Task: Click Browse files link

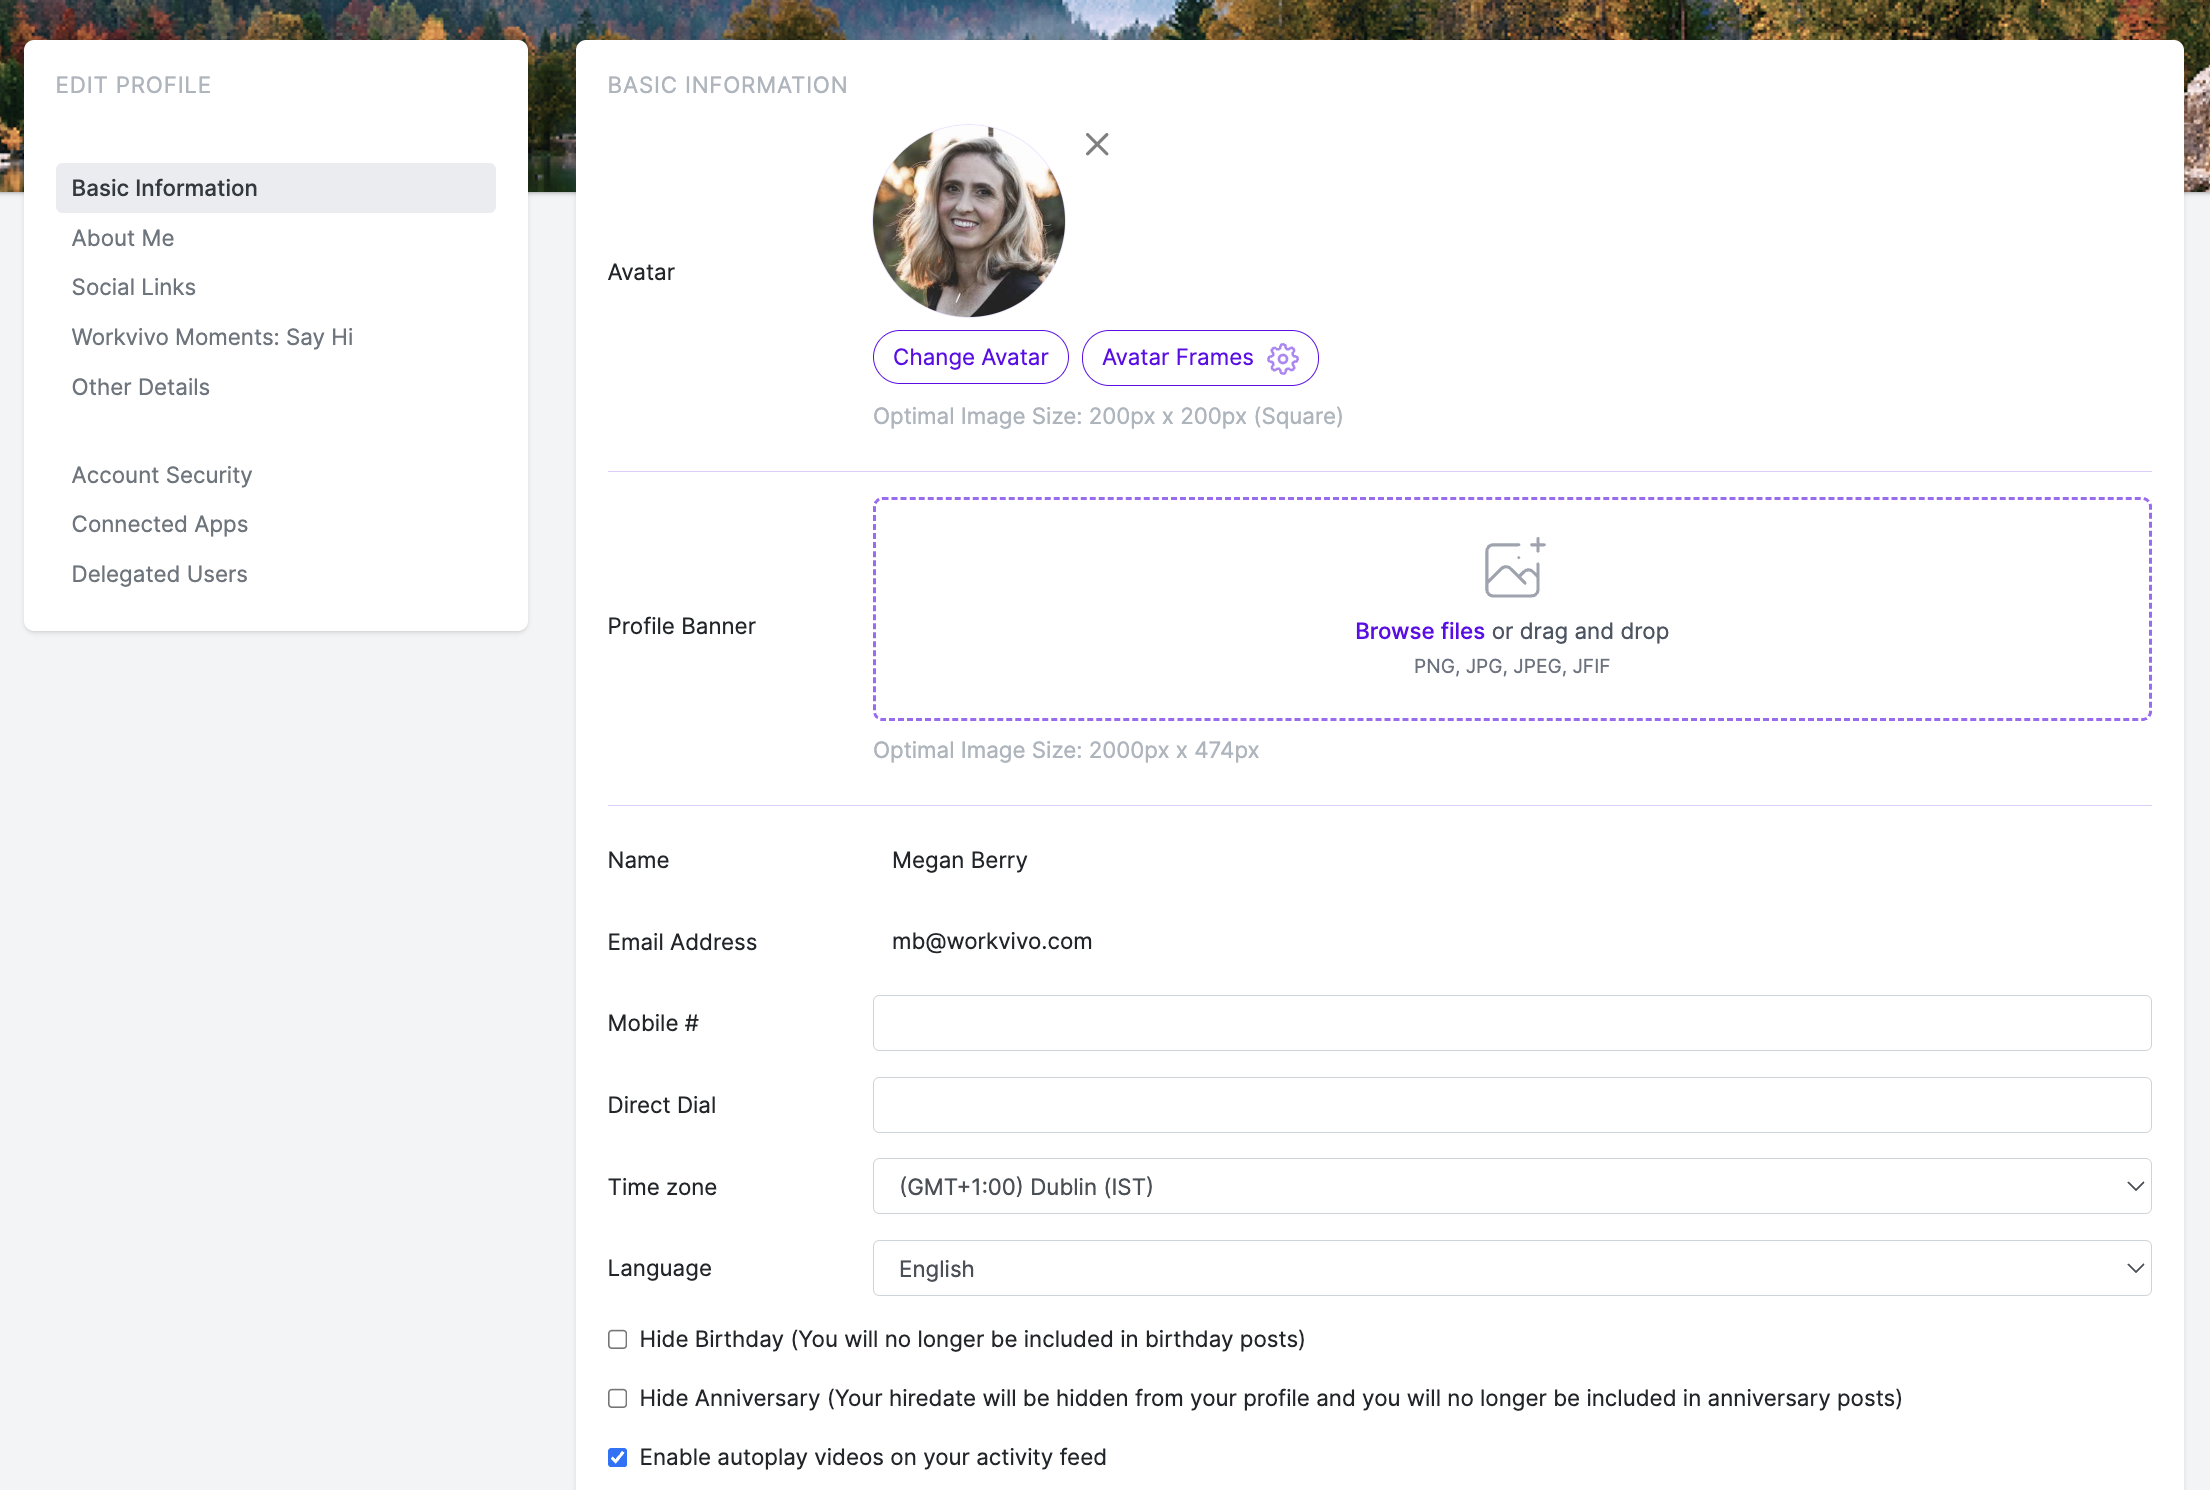Action: (1420, 631)
